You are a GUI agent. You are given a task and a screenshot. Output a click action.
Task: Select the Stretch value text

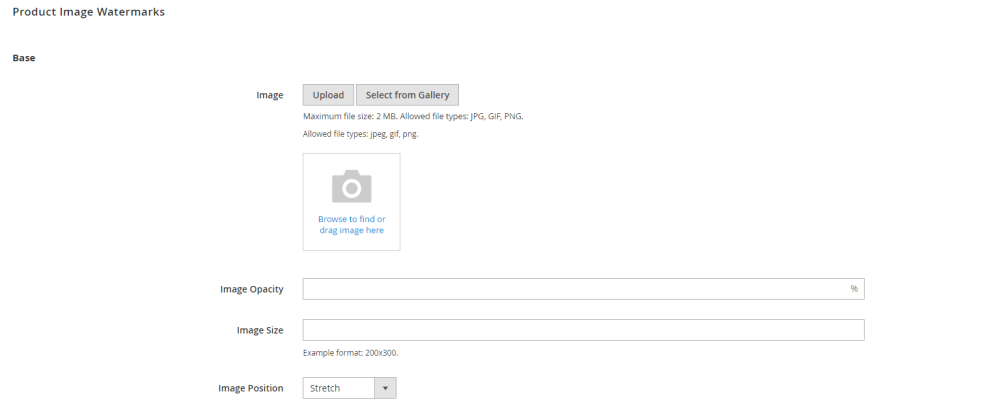coord(325,388)
